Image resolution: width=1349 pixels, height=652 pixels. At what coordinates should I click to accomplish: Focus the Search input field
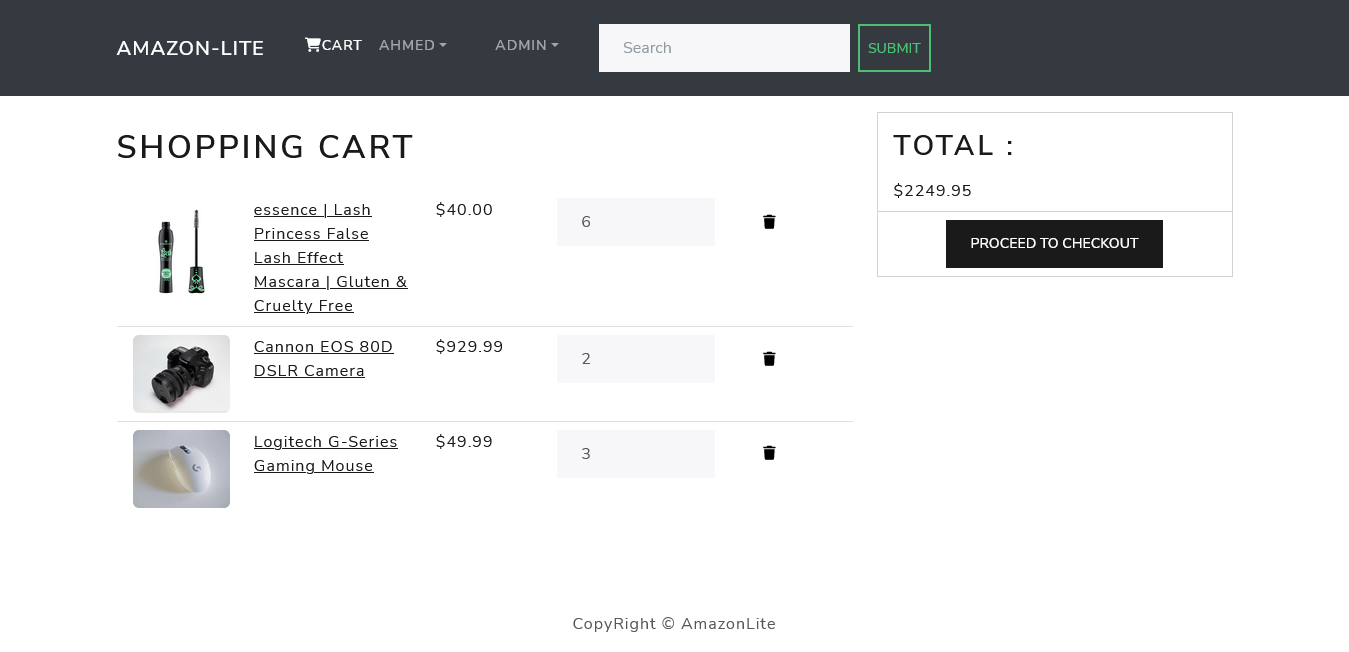(724, 48)
